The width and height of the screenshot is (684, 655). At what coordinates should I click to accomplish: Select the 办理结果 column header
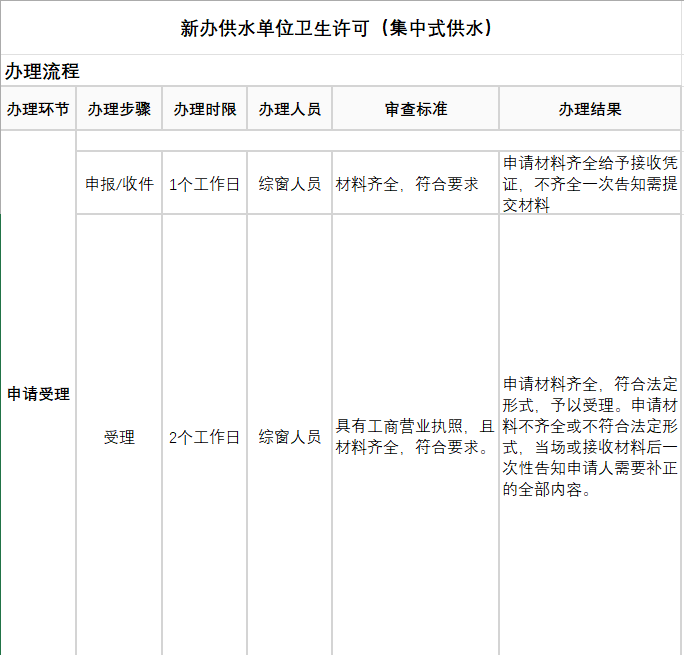(590, 109)
